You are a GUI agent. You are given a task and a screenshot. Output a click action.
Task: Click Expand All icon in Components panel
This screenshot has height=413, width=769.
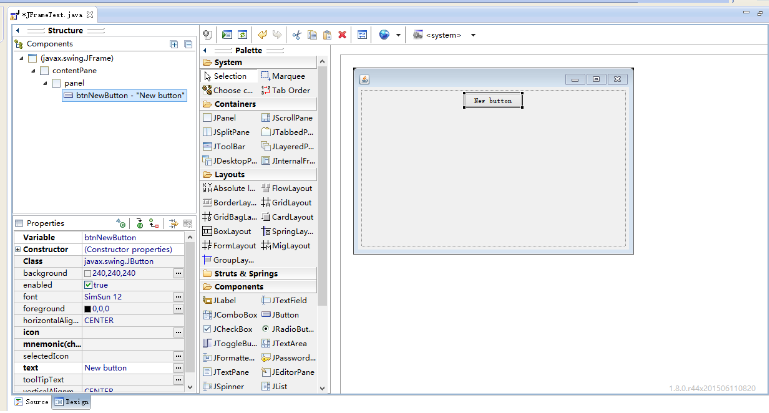(174, 45)
